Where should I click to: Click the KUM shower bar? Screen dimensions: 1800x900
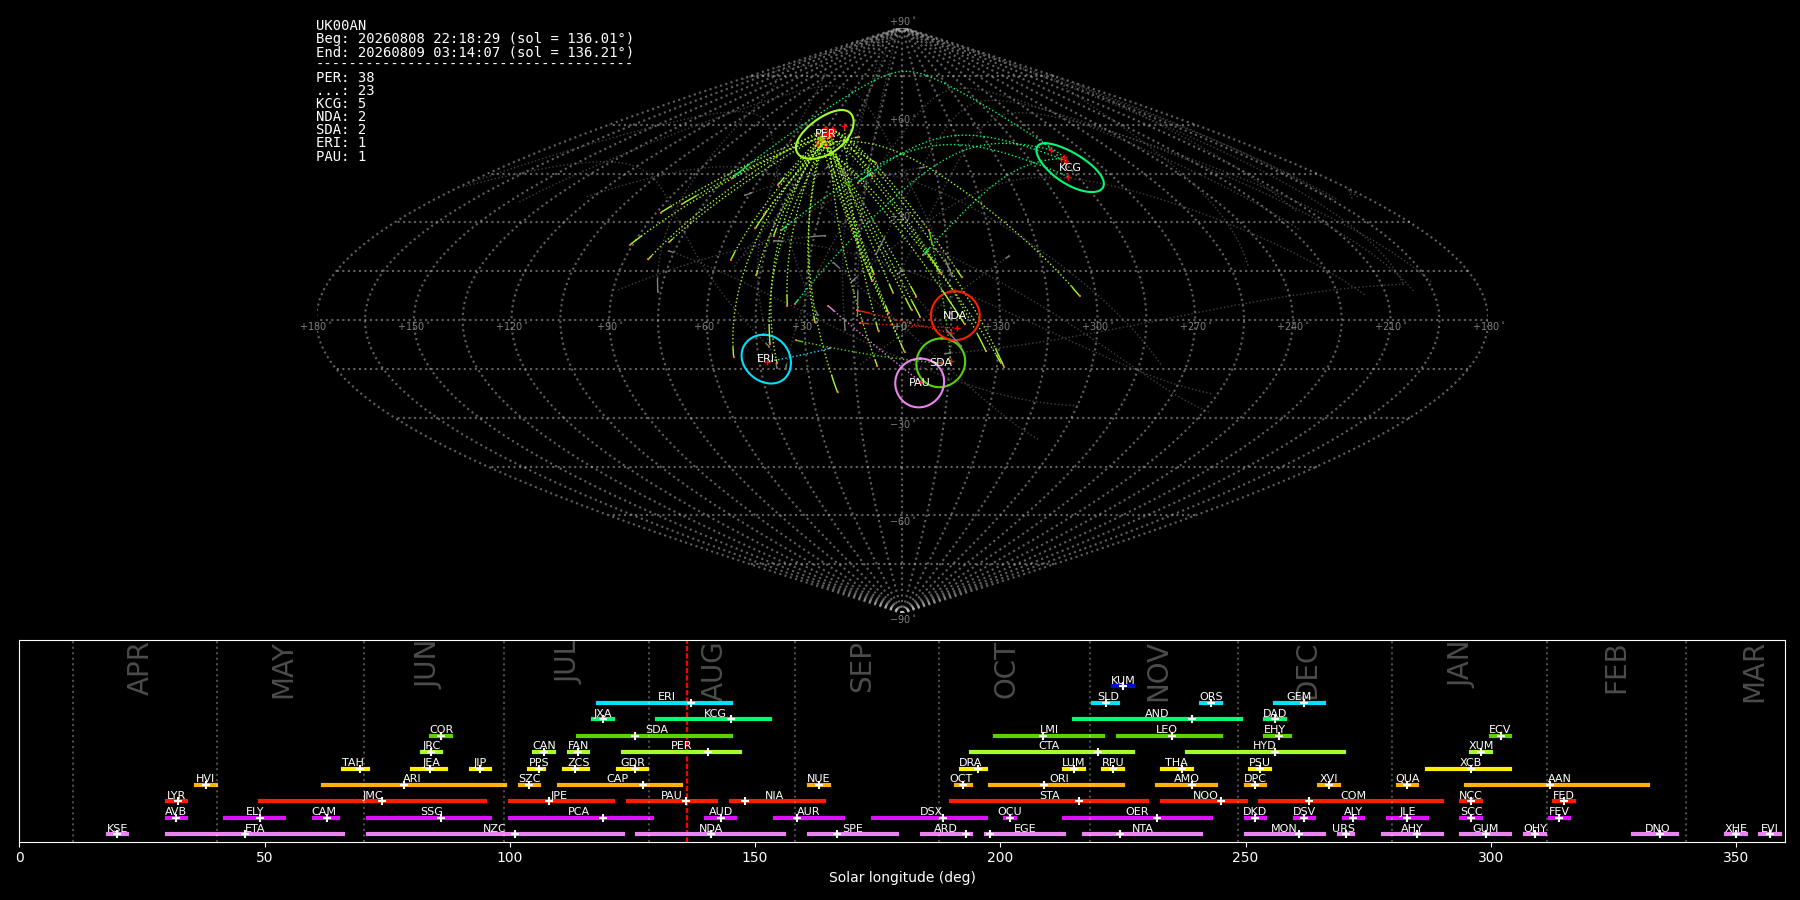tap(1123, 686)
